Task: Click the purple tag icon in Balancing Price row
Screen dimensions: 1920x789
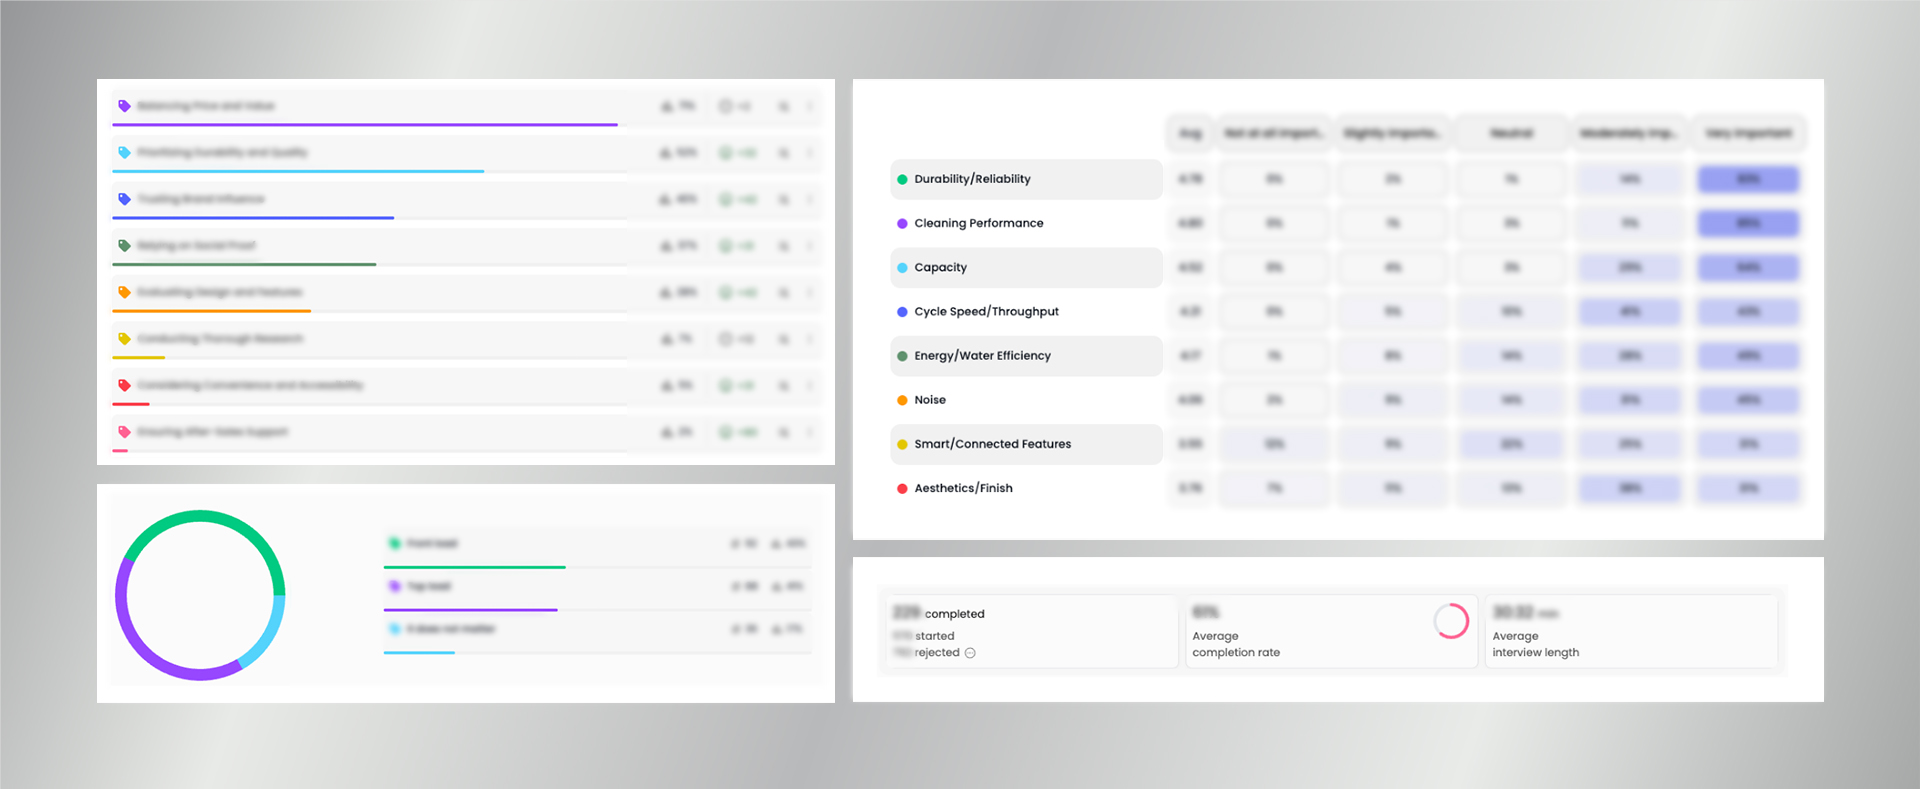Action: [124, 106]
